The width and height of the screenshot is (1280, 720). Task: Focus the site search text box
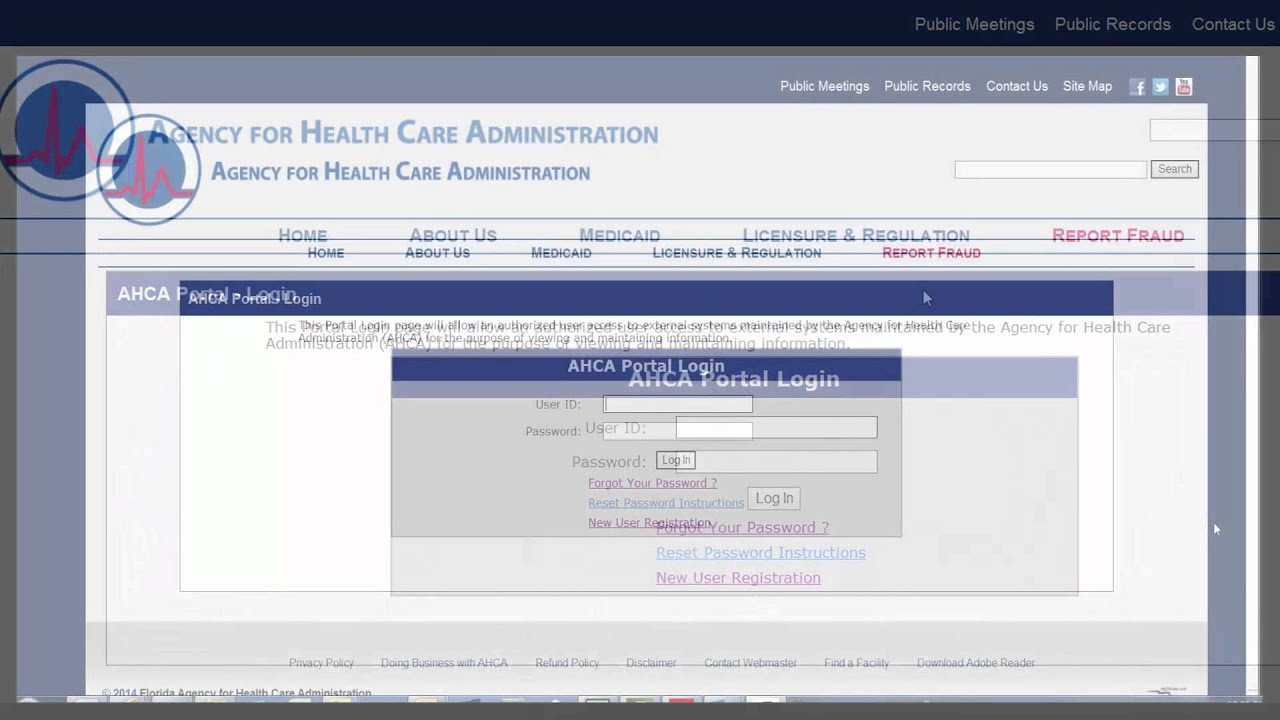1050,170
